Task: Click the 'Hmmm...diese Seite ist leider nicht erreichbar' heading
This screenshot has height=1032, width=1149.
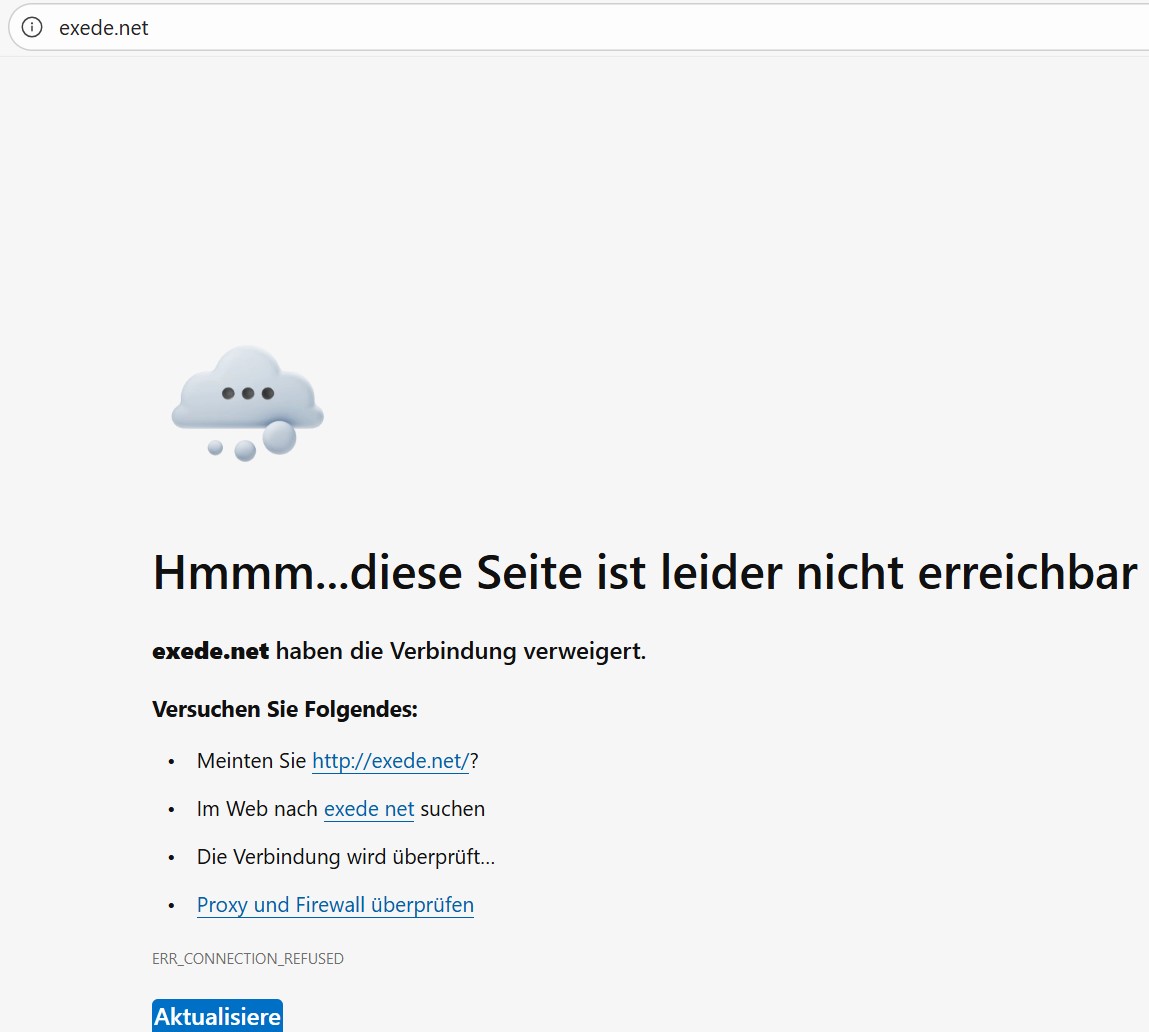Action: (644, 573)
